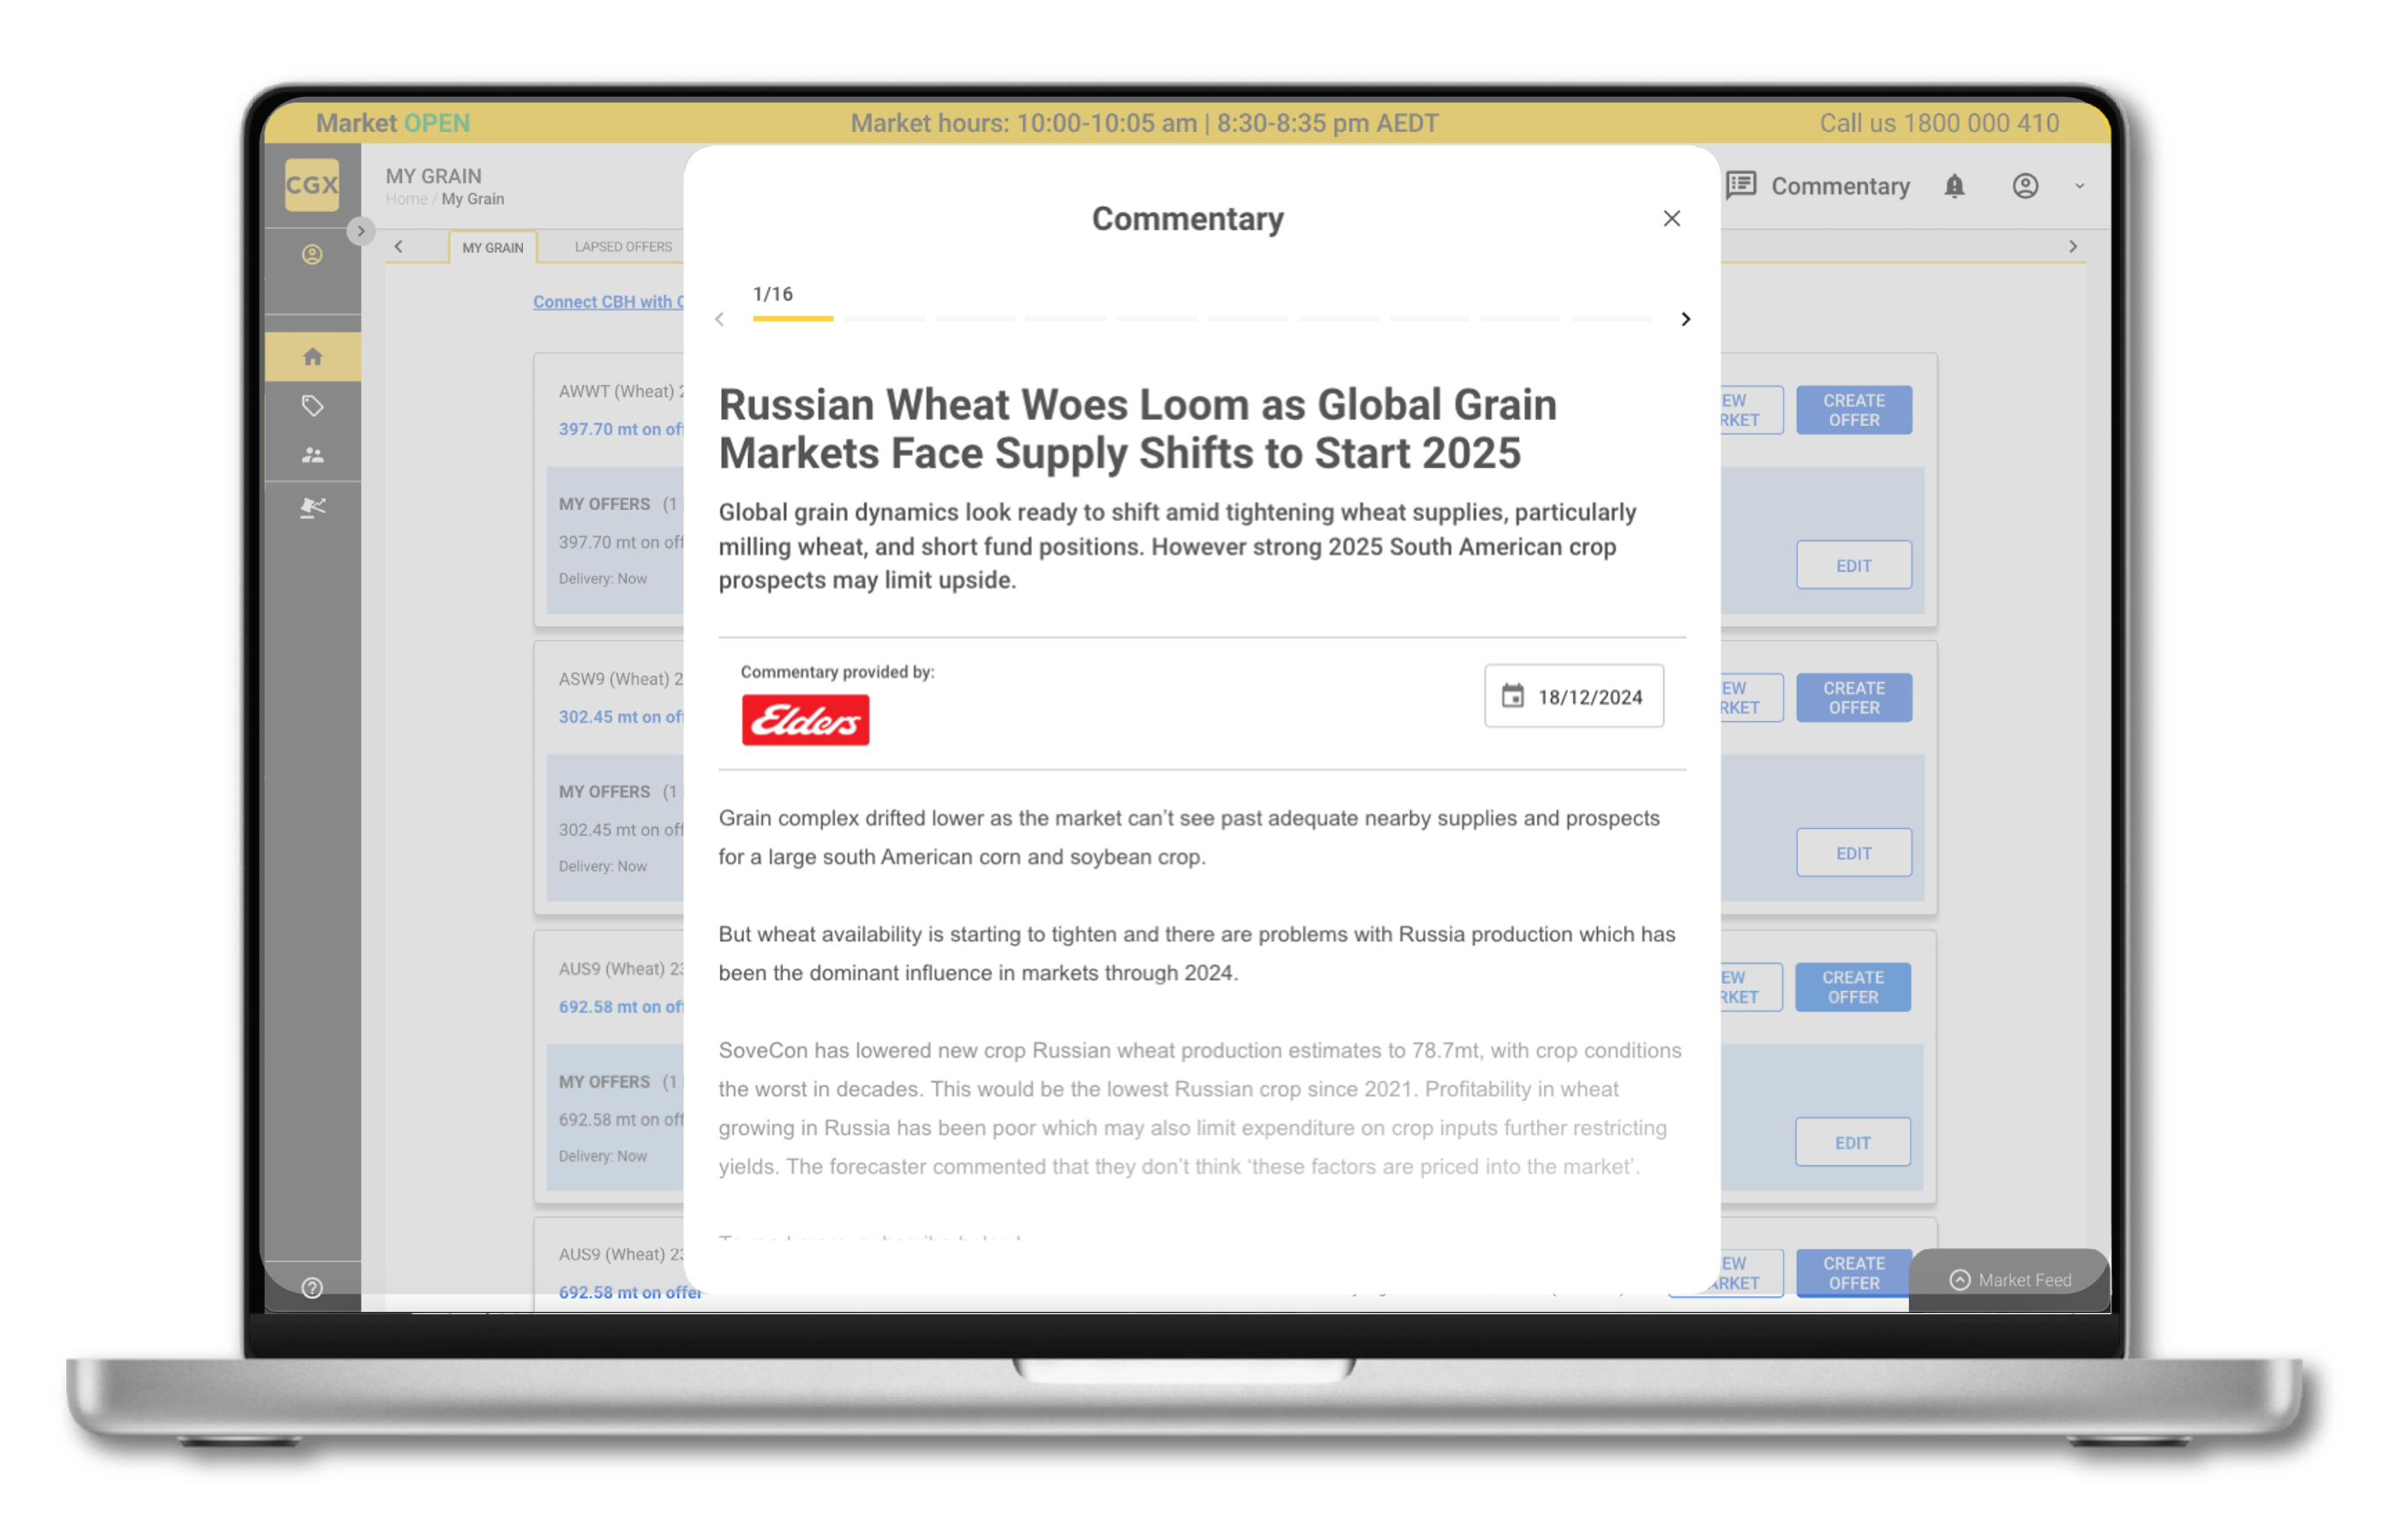
Task: Open the people icon in sidebar
Action: [312, 456]
